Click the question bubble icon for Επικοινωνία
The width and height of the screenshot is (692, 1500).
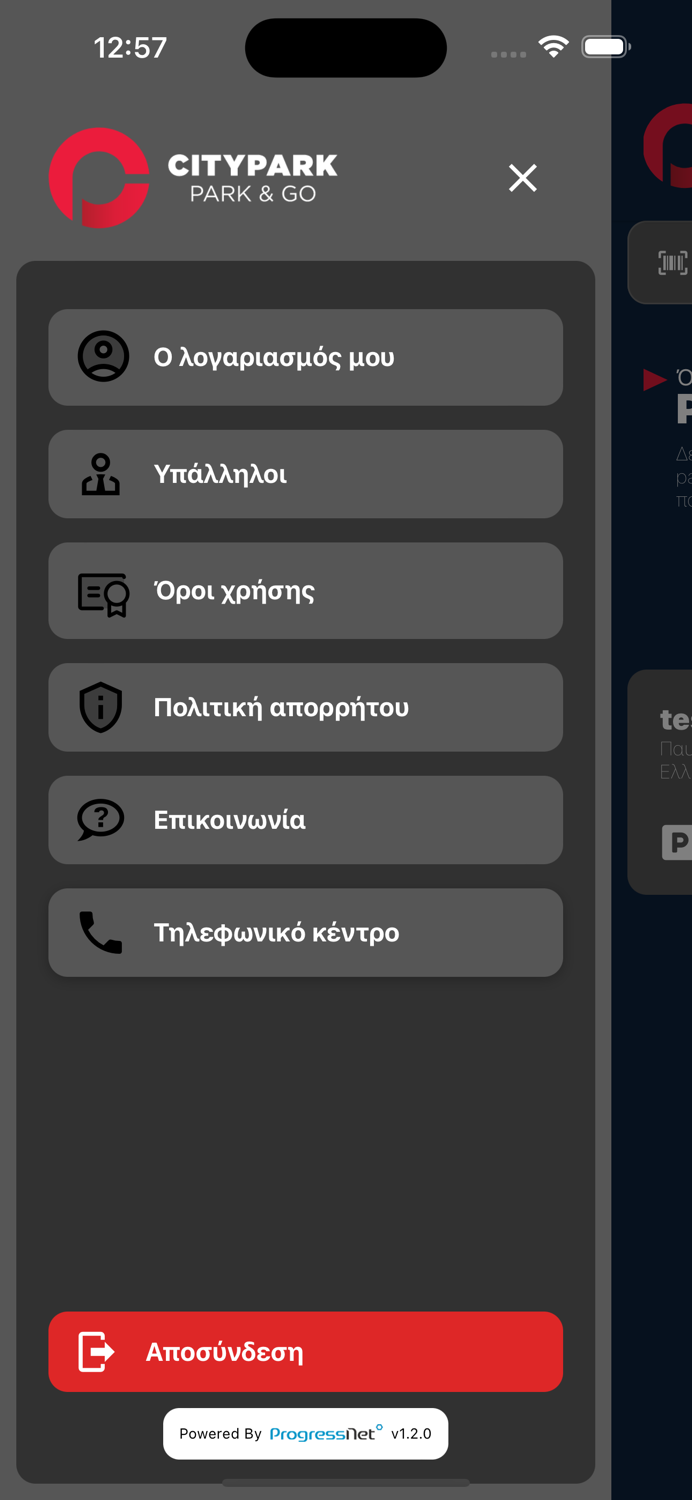tap(101, 820)
